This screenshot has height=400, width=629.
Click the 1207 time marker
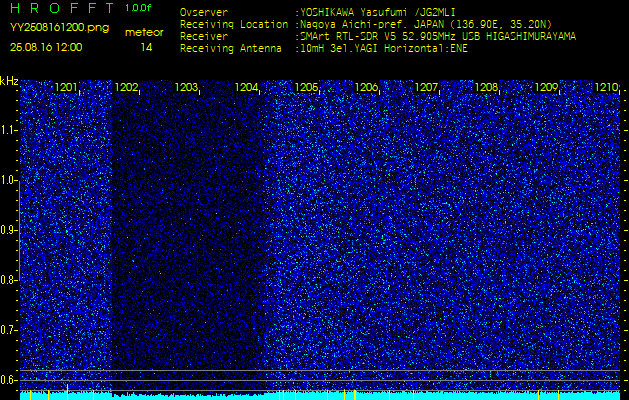426,87
